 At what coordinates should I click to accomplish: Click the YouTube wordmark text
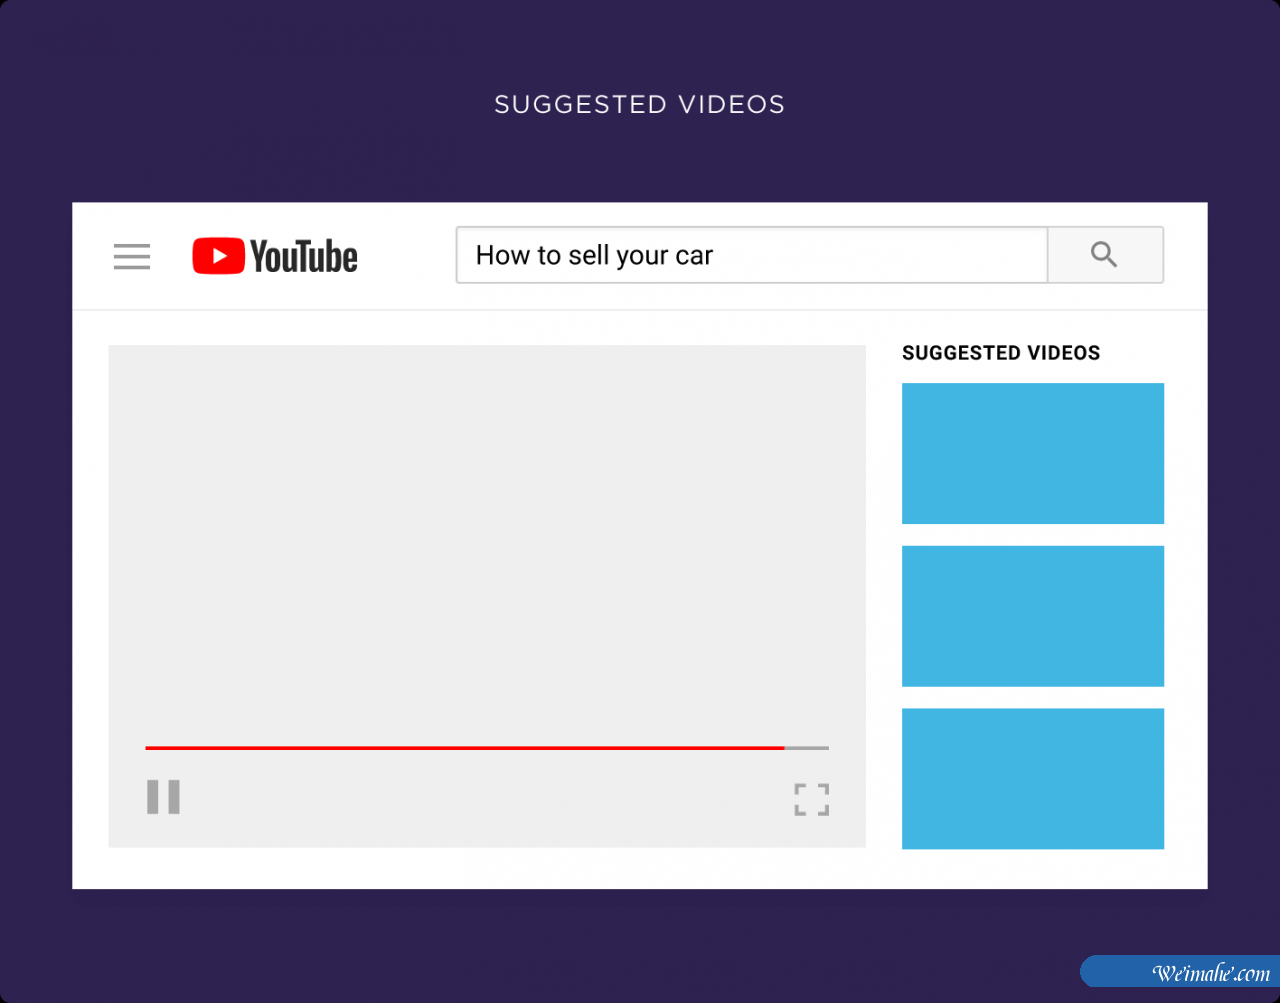click(x=303, y=257)
